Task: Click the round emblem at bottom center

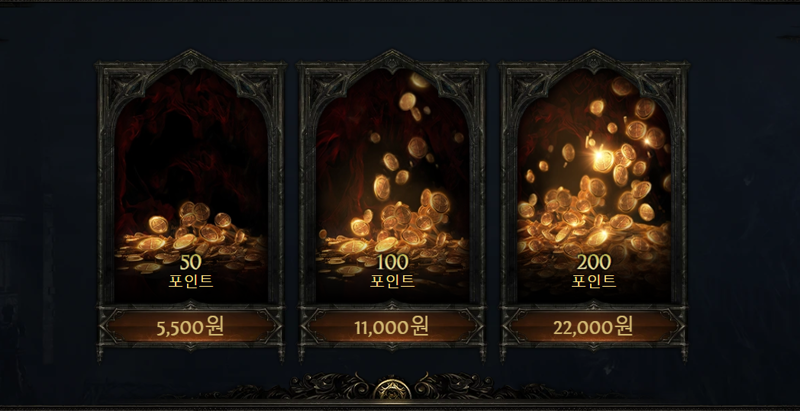Action: pyautogui.click(x=392, y=390)
